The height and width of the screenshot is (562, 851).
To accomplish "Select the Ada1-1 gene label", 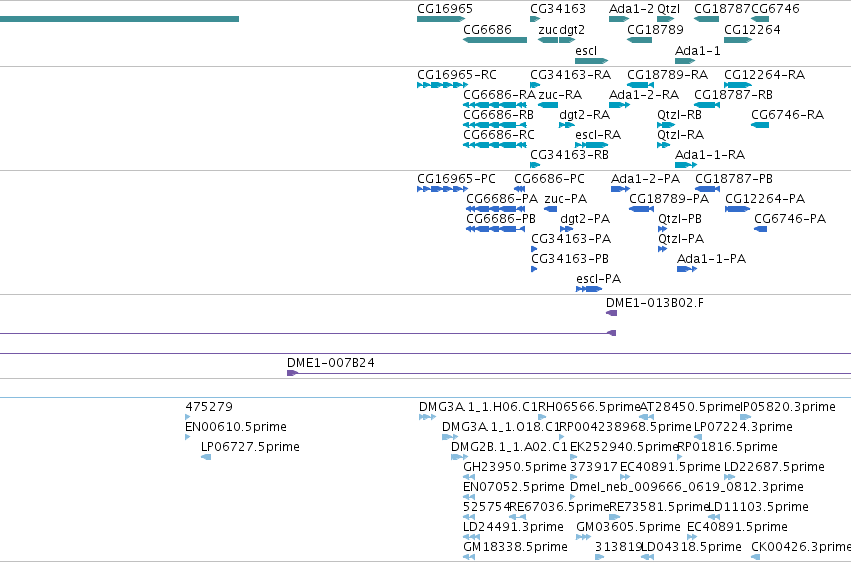I will click(697, 50).
